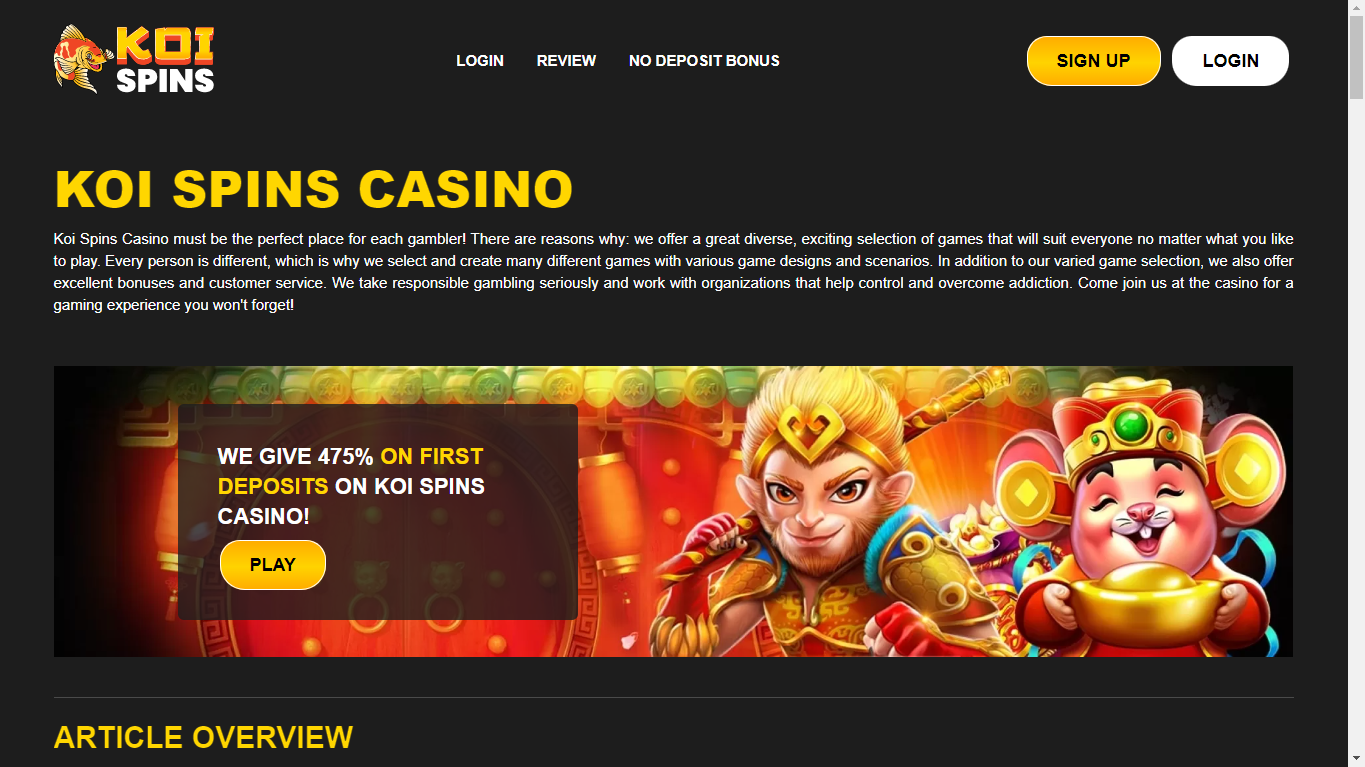1365x767 pixels.
Task: Click the intro paragraph about Koi Spins
Action: click(673, 272)
